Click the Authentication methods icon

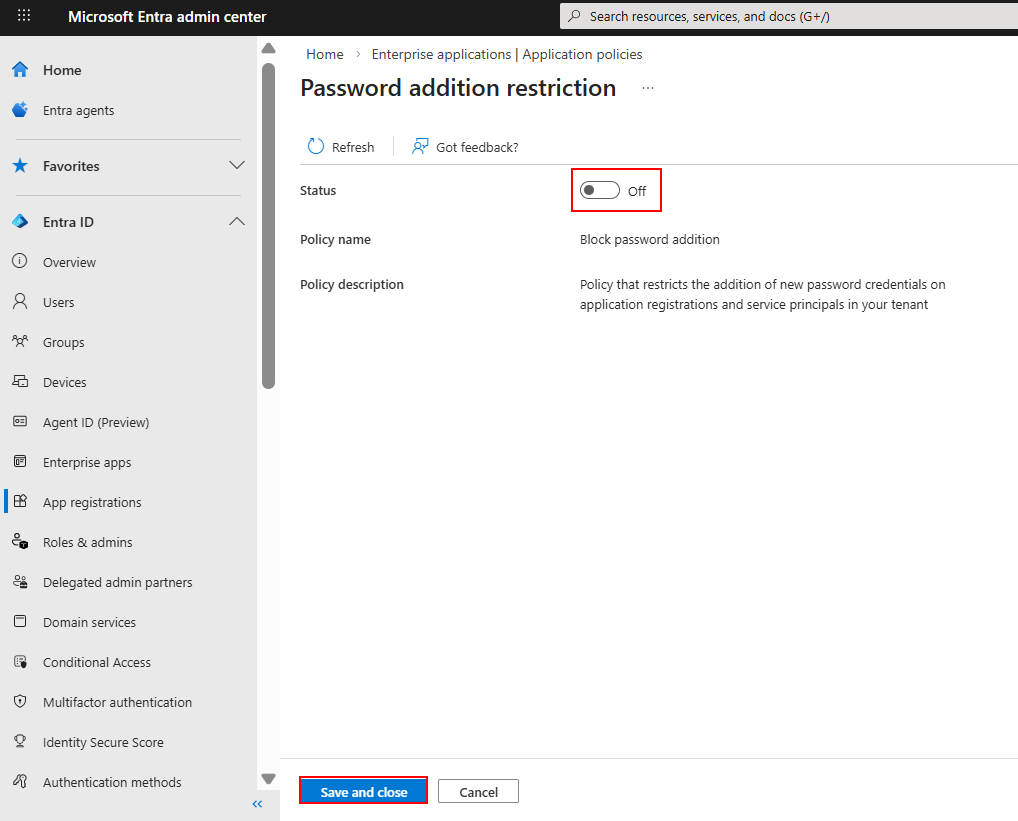click(20, 781)
